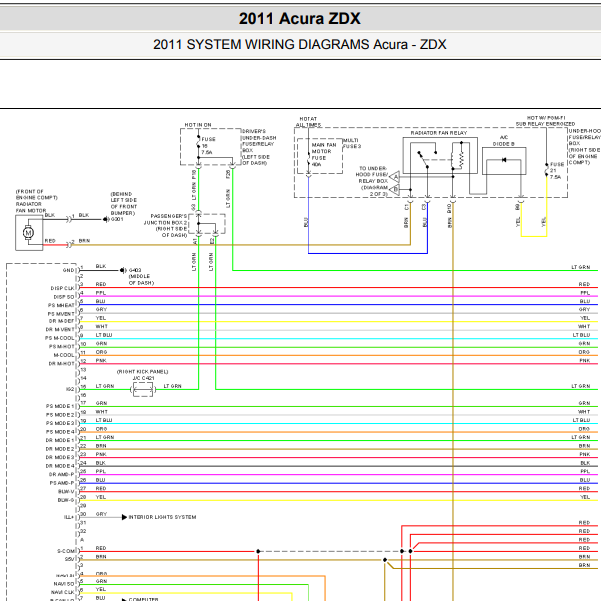The image size is (601, 601).
Task: Click the 'DR M-HOT' pin label
Action: click(x=61, y=364)
